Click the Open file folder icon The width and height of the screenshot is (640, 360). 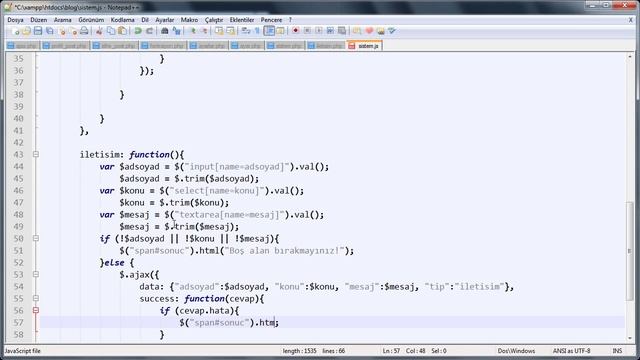26,31
